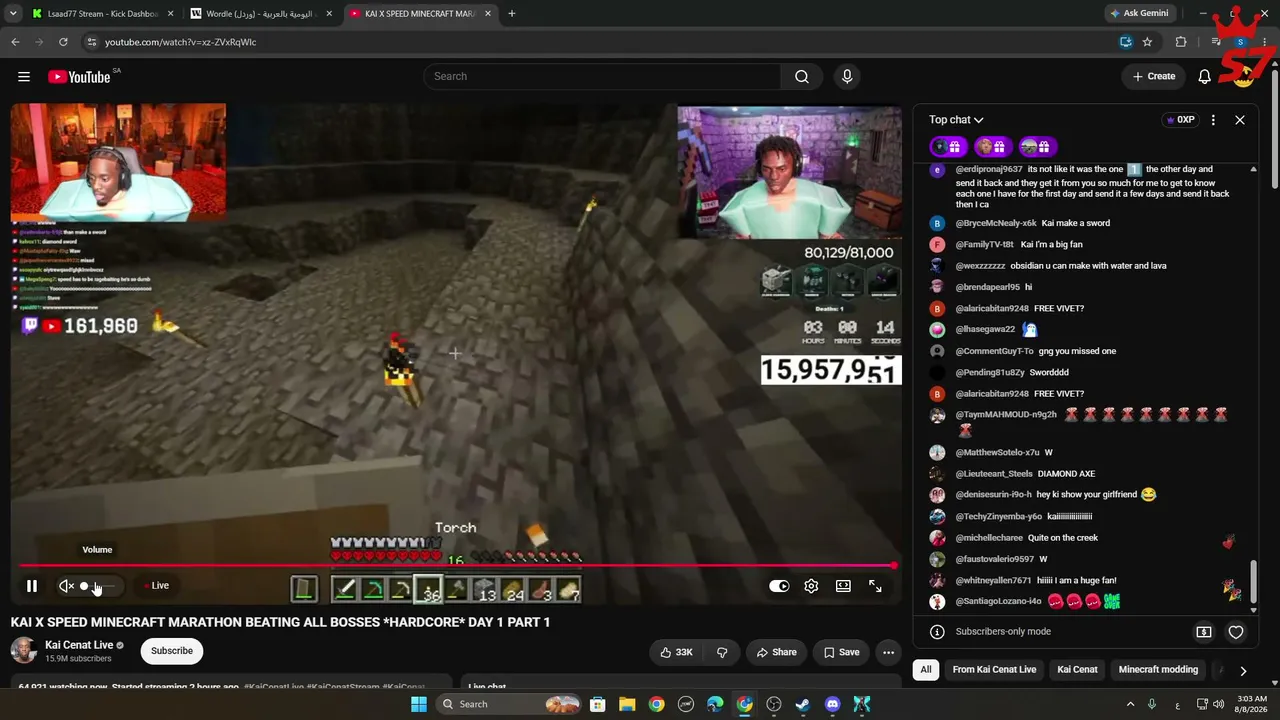
Task: Open the Windows Start menu
Action: 419,704
